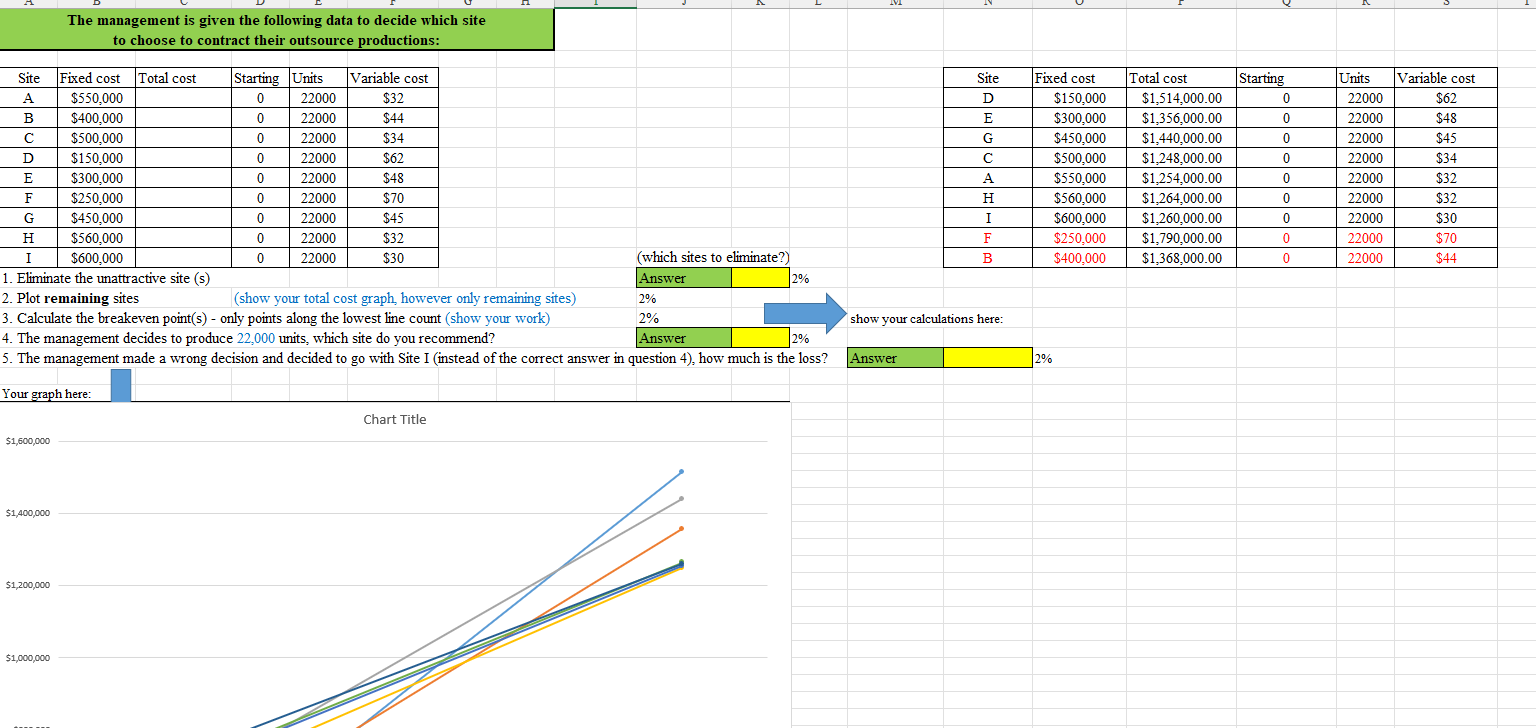
Task: Select '1. Eliminate the unattractive site (s)' text
Action: (107, 278)
